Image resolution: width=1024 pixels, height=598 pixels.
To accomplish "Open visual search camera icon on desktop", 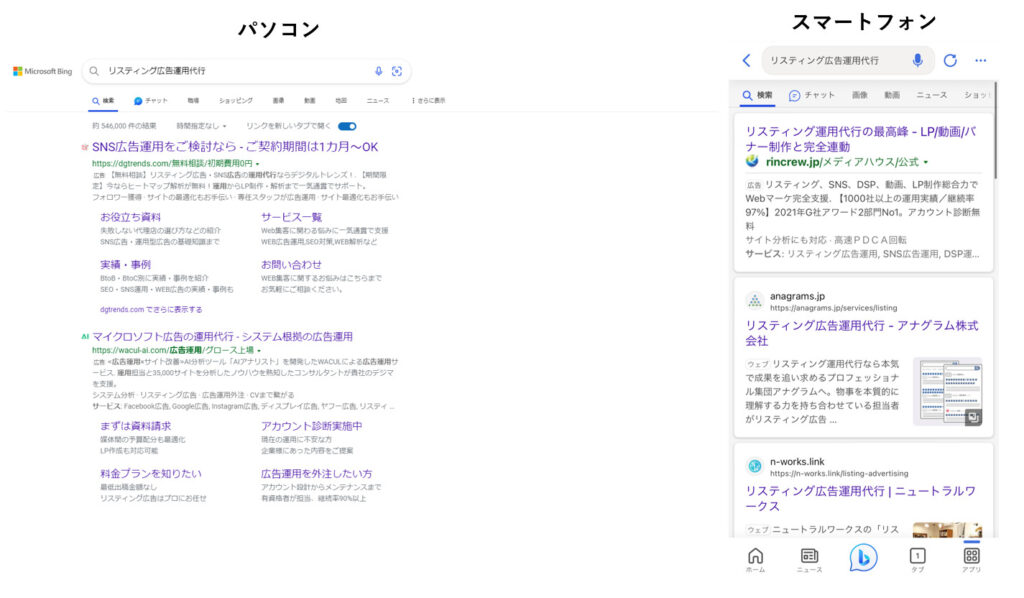I will coord(396,71).
